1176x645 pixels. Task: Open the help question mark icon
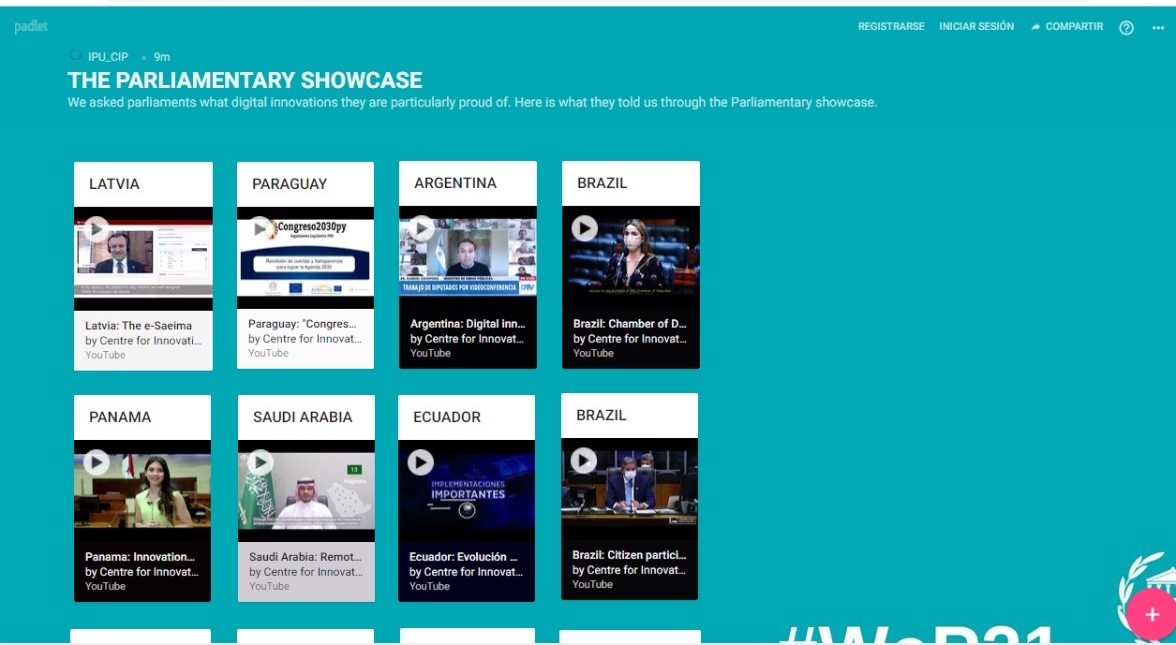[1126, 28]
